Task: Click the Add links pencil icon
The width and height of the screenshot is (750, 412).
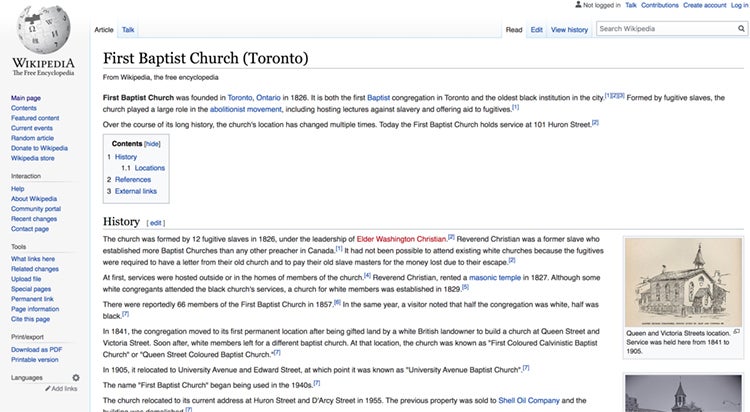Action: (44, 388)
